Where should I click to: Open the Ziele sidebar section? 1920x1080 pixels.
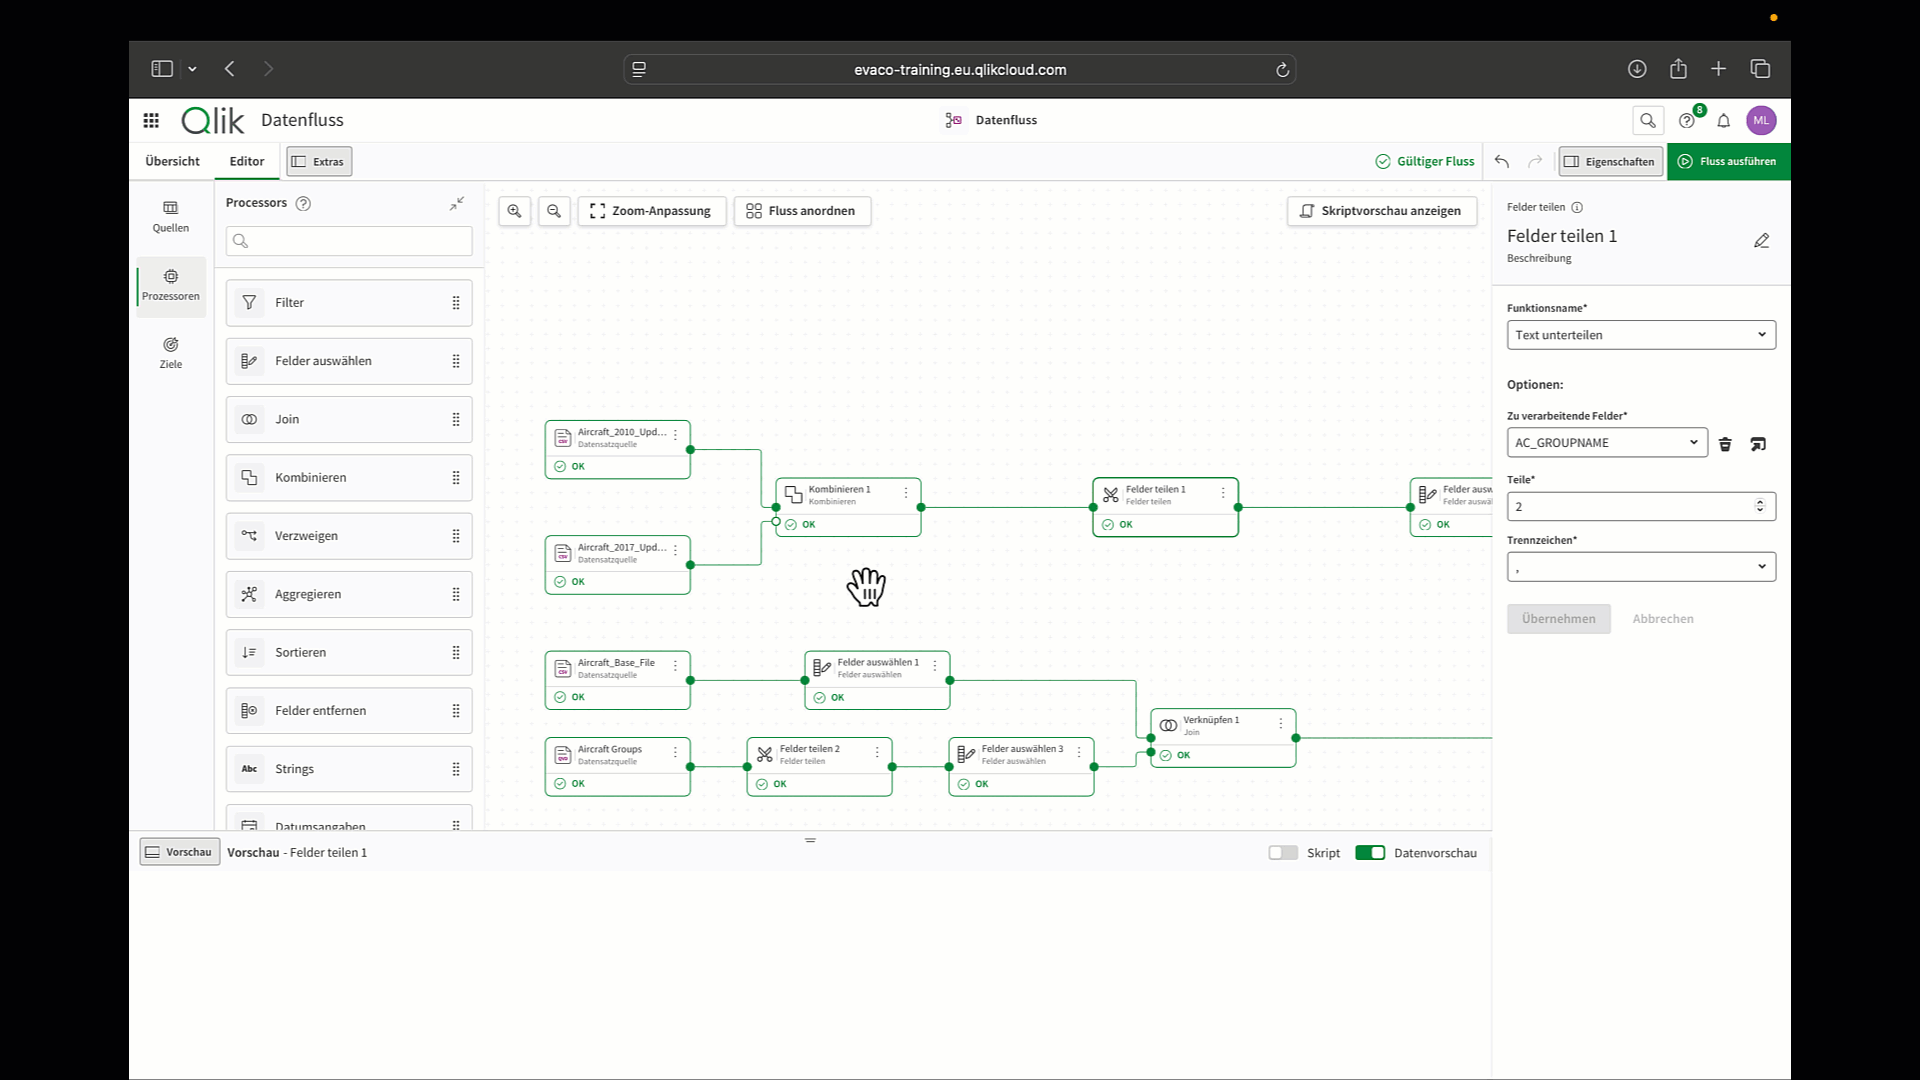click(x=171, y=352)
